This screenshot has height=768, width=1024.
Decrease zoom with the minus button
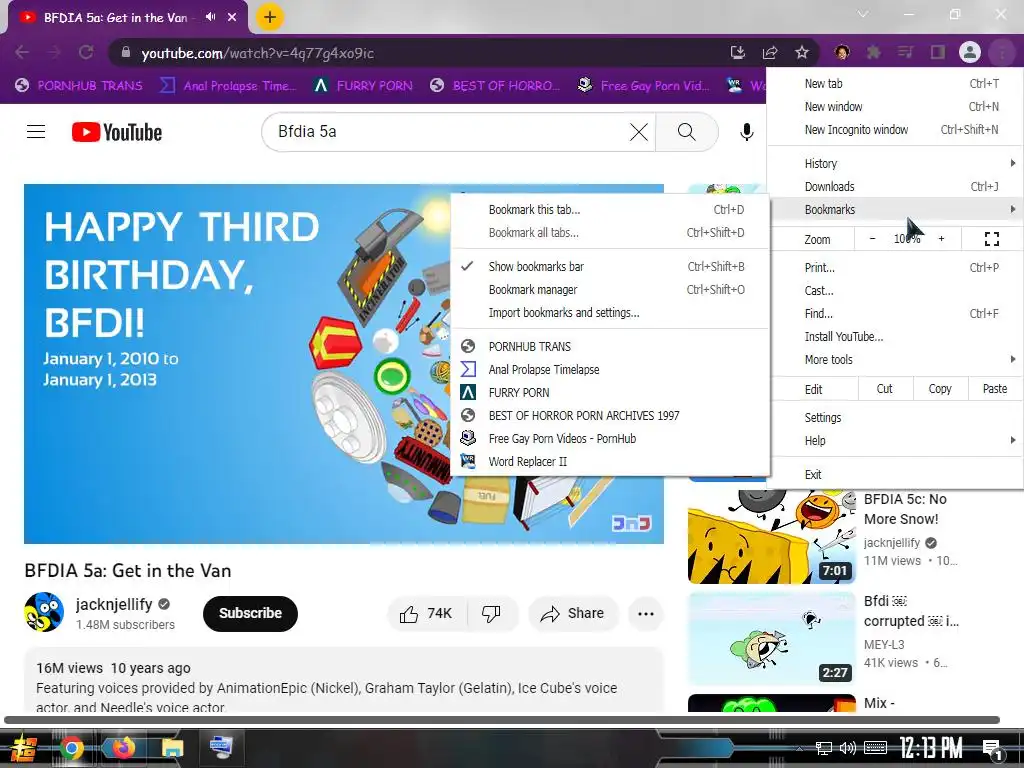click(872, 239)
